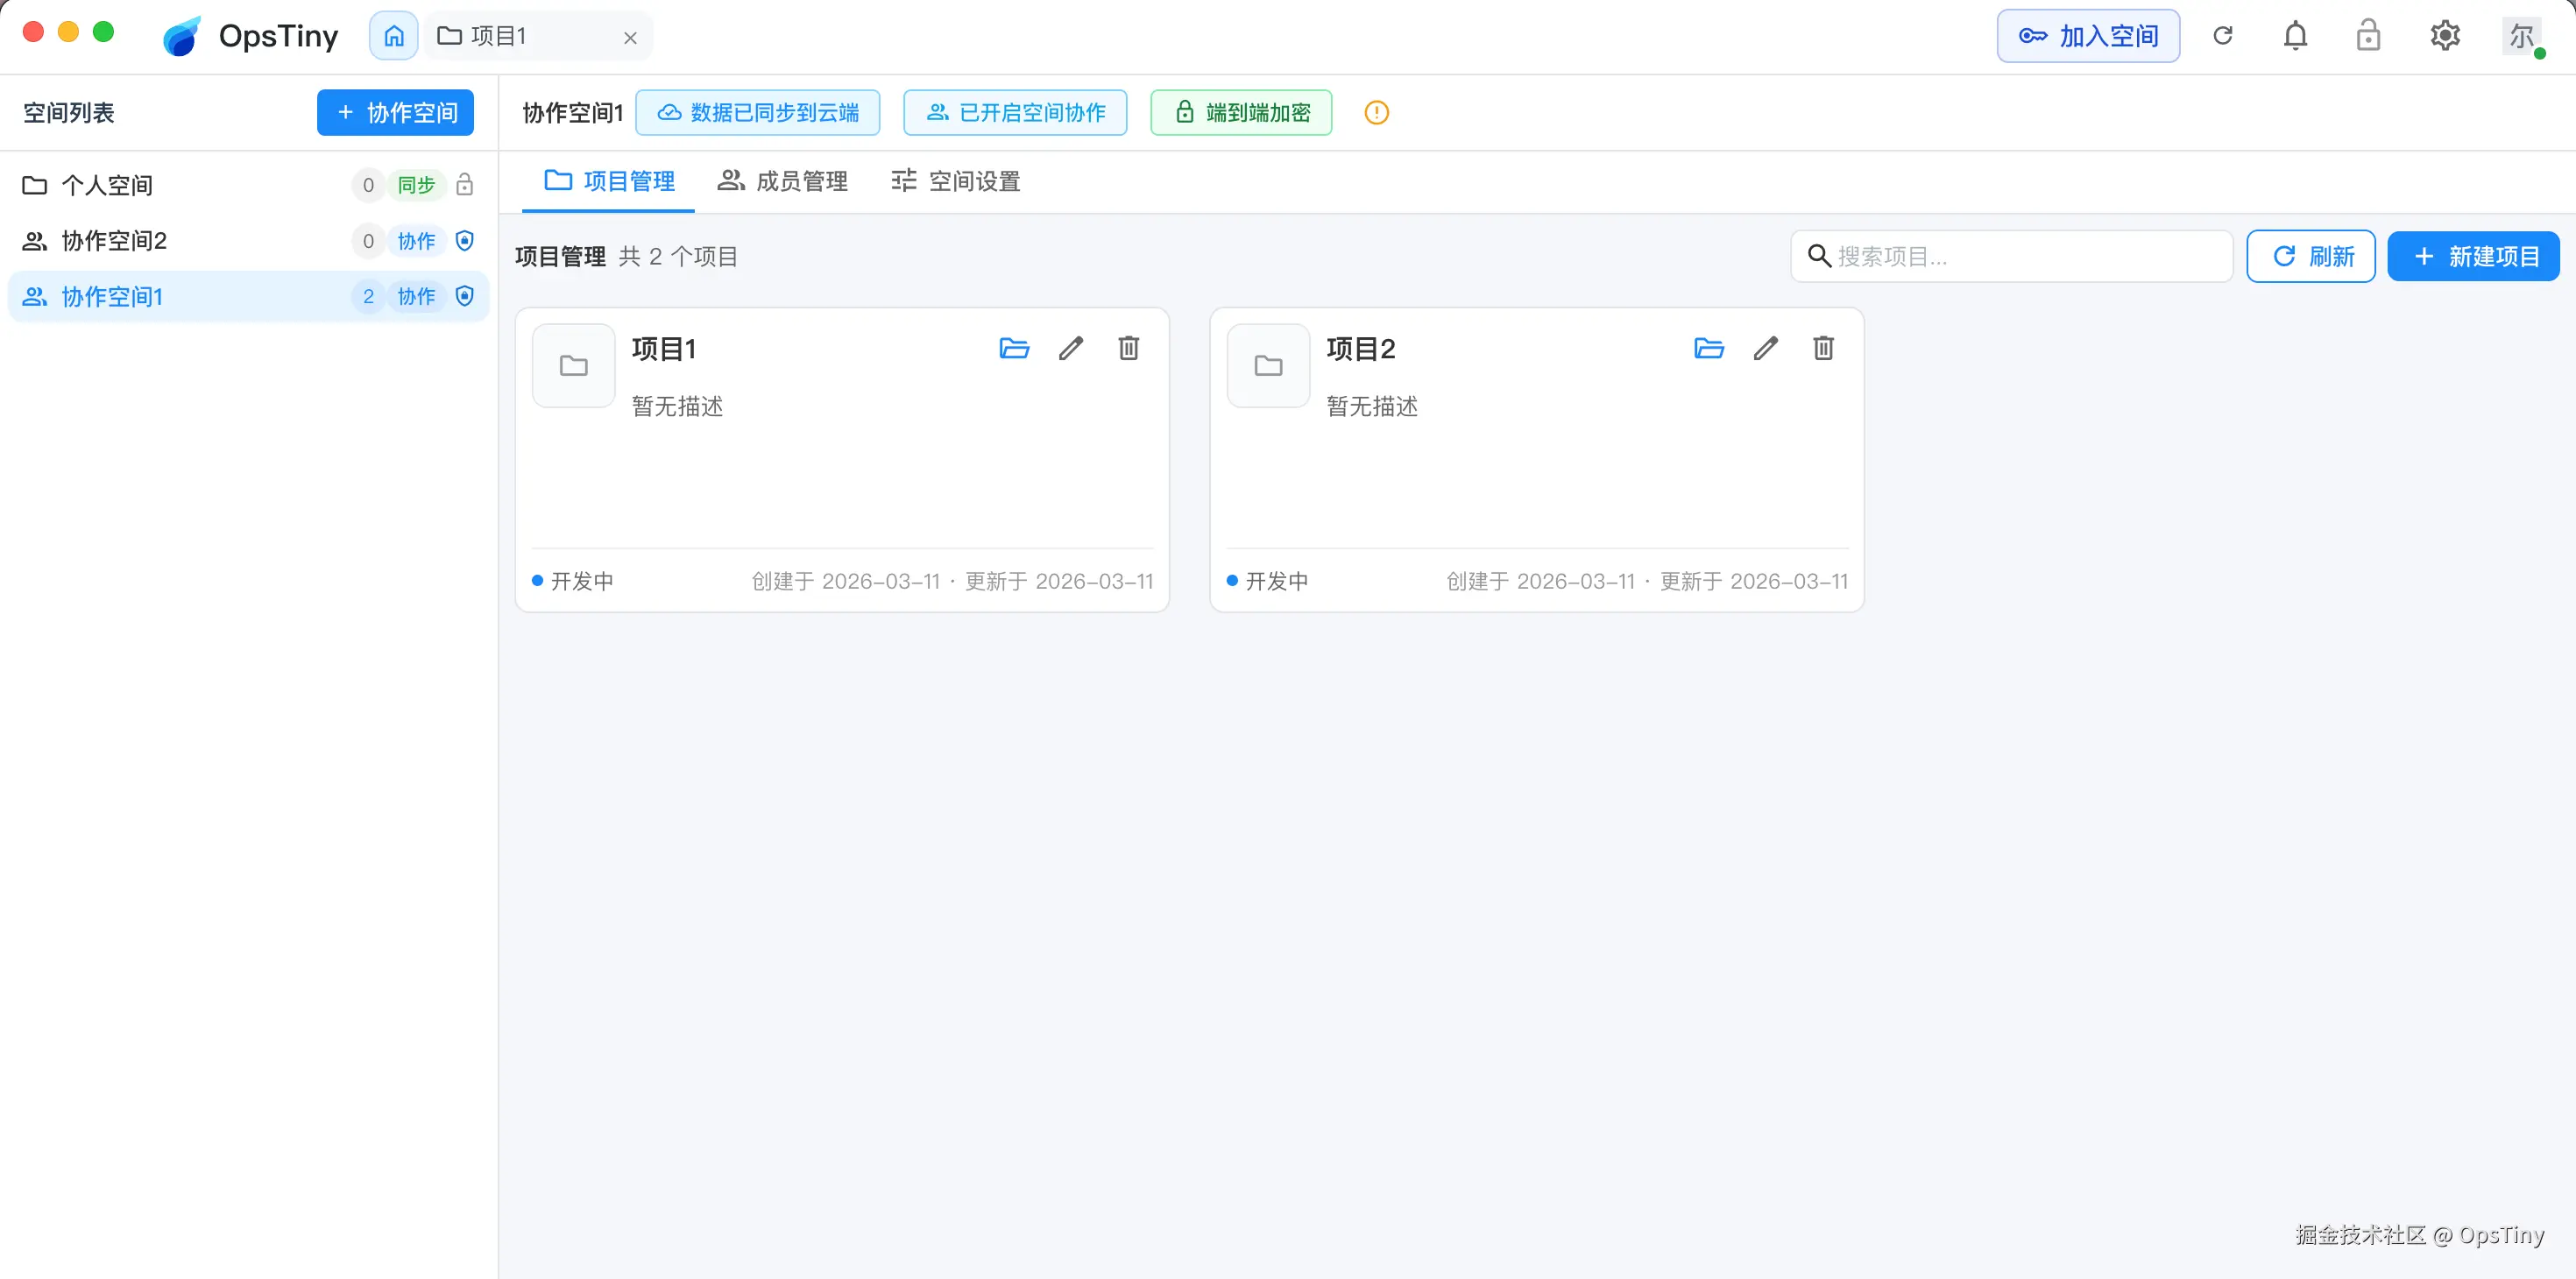Delete 项目2 with trash icon
The width and height of the screenshot is (2576, 1279).
pyautogui.click(x=1823, y=348)
